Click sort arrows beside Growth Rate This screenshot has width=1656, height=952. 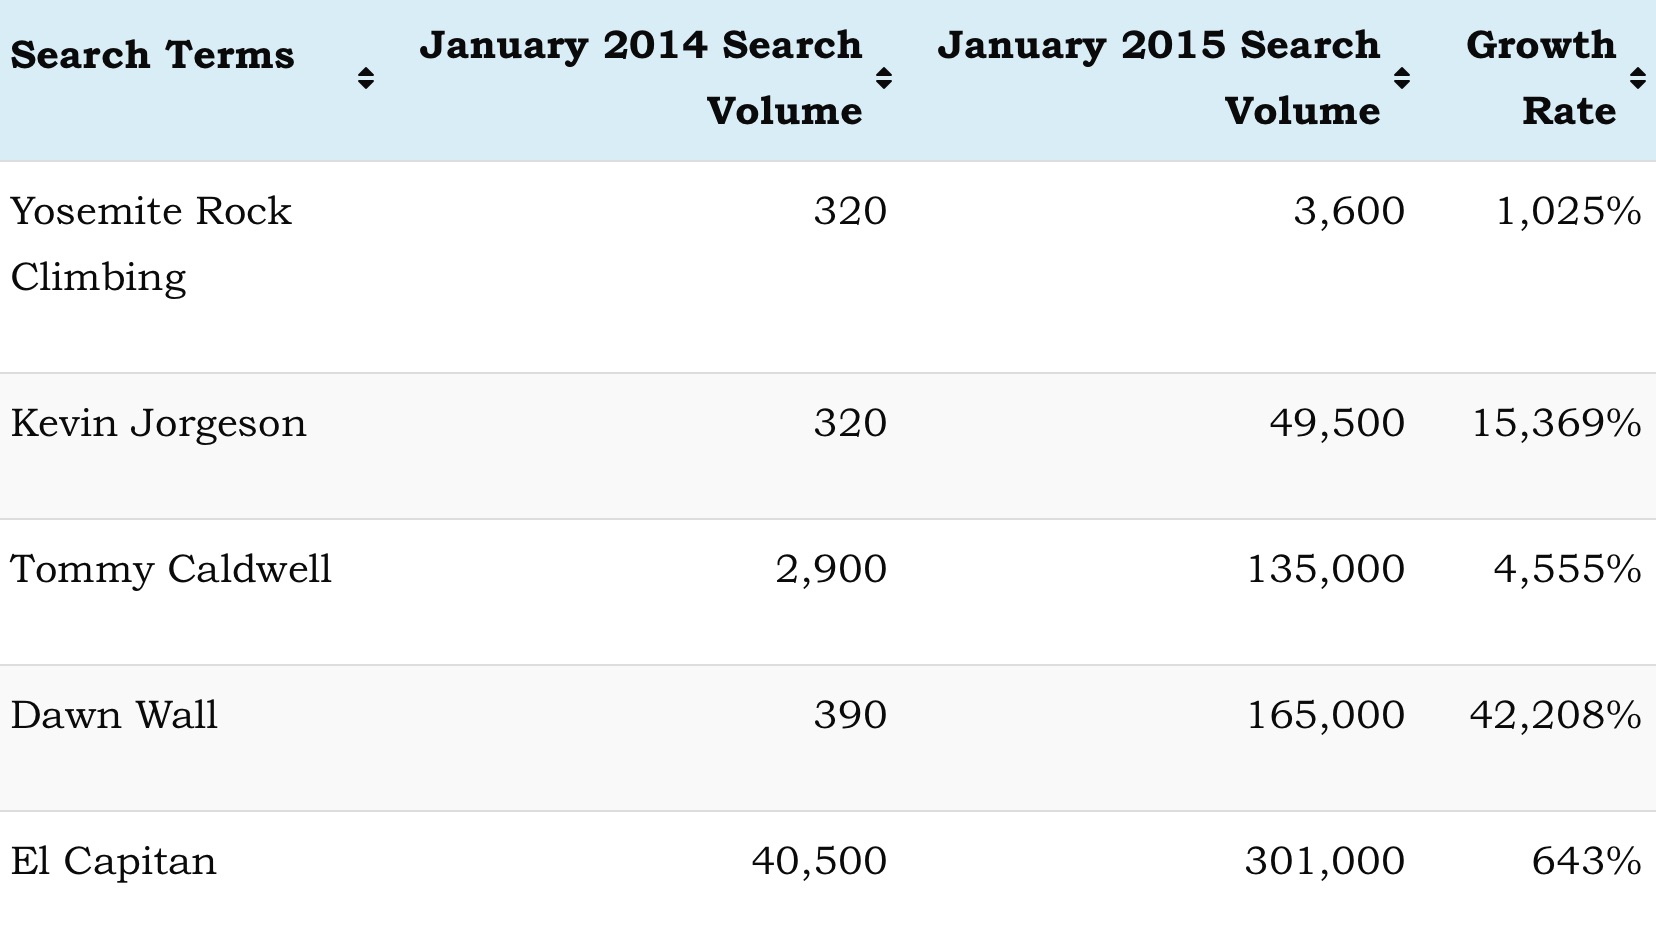coord(1638,78)
